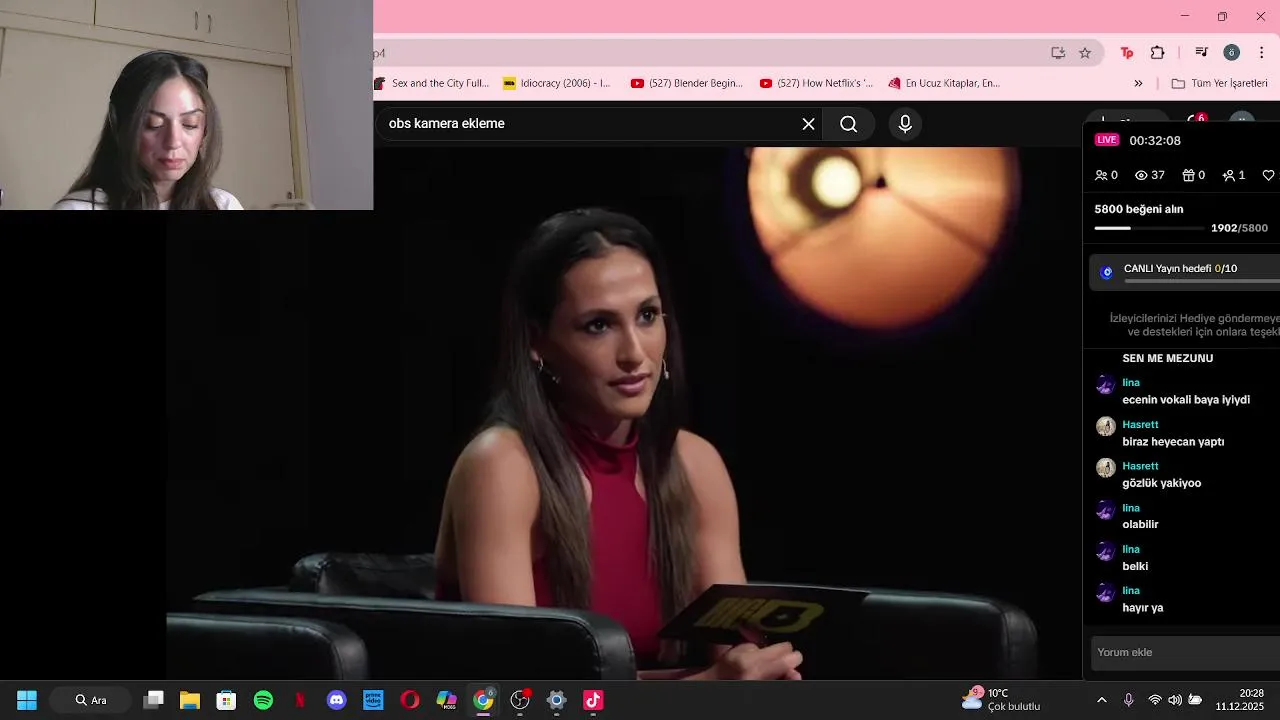Click the main video player area
Image resolution: width=1280 pixels, height=720 pixels.
[x=625, y=413]
